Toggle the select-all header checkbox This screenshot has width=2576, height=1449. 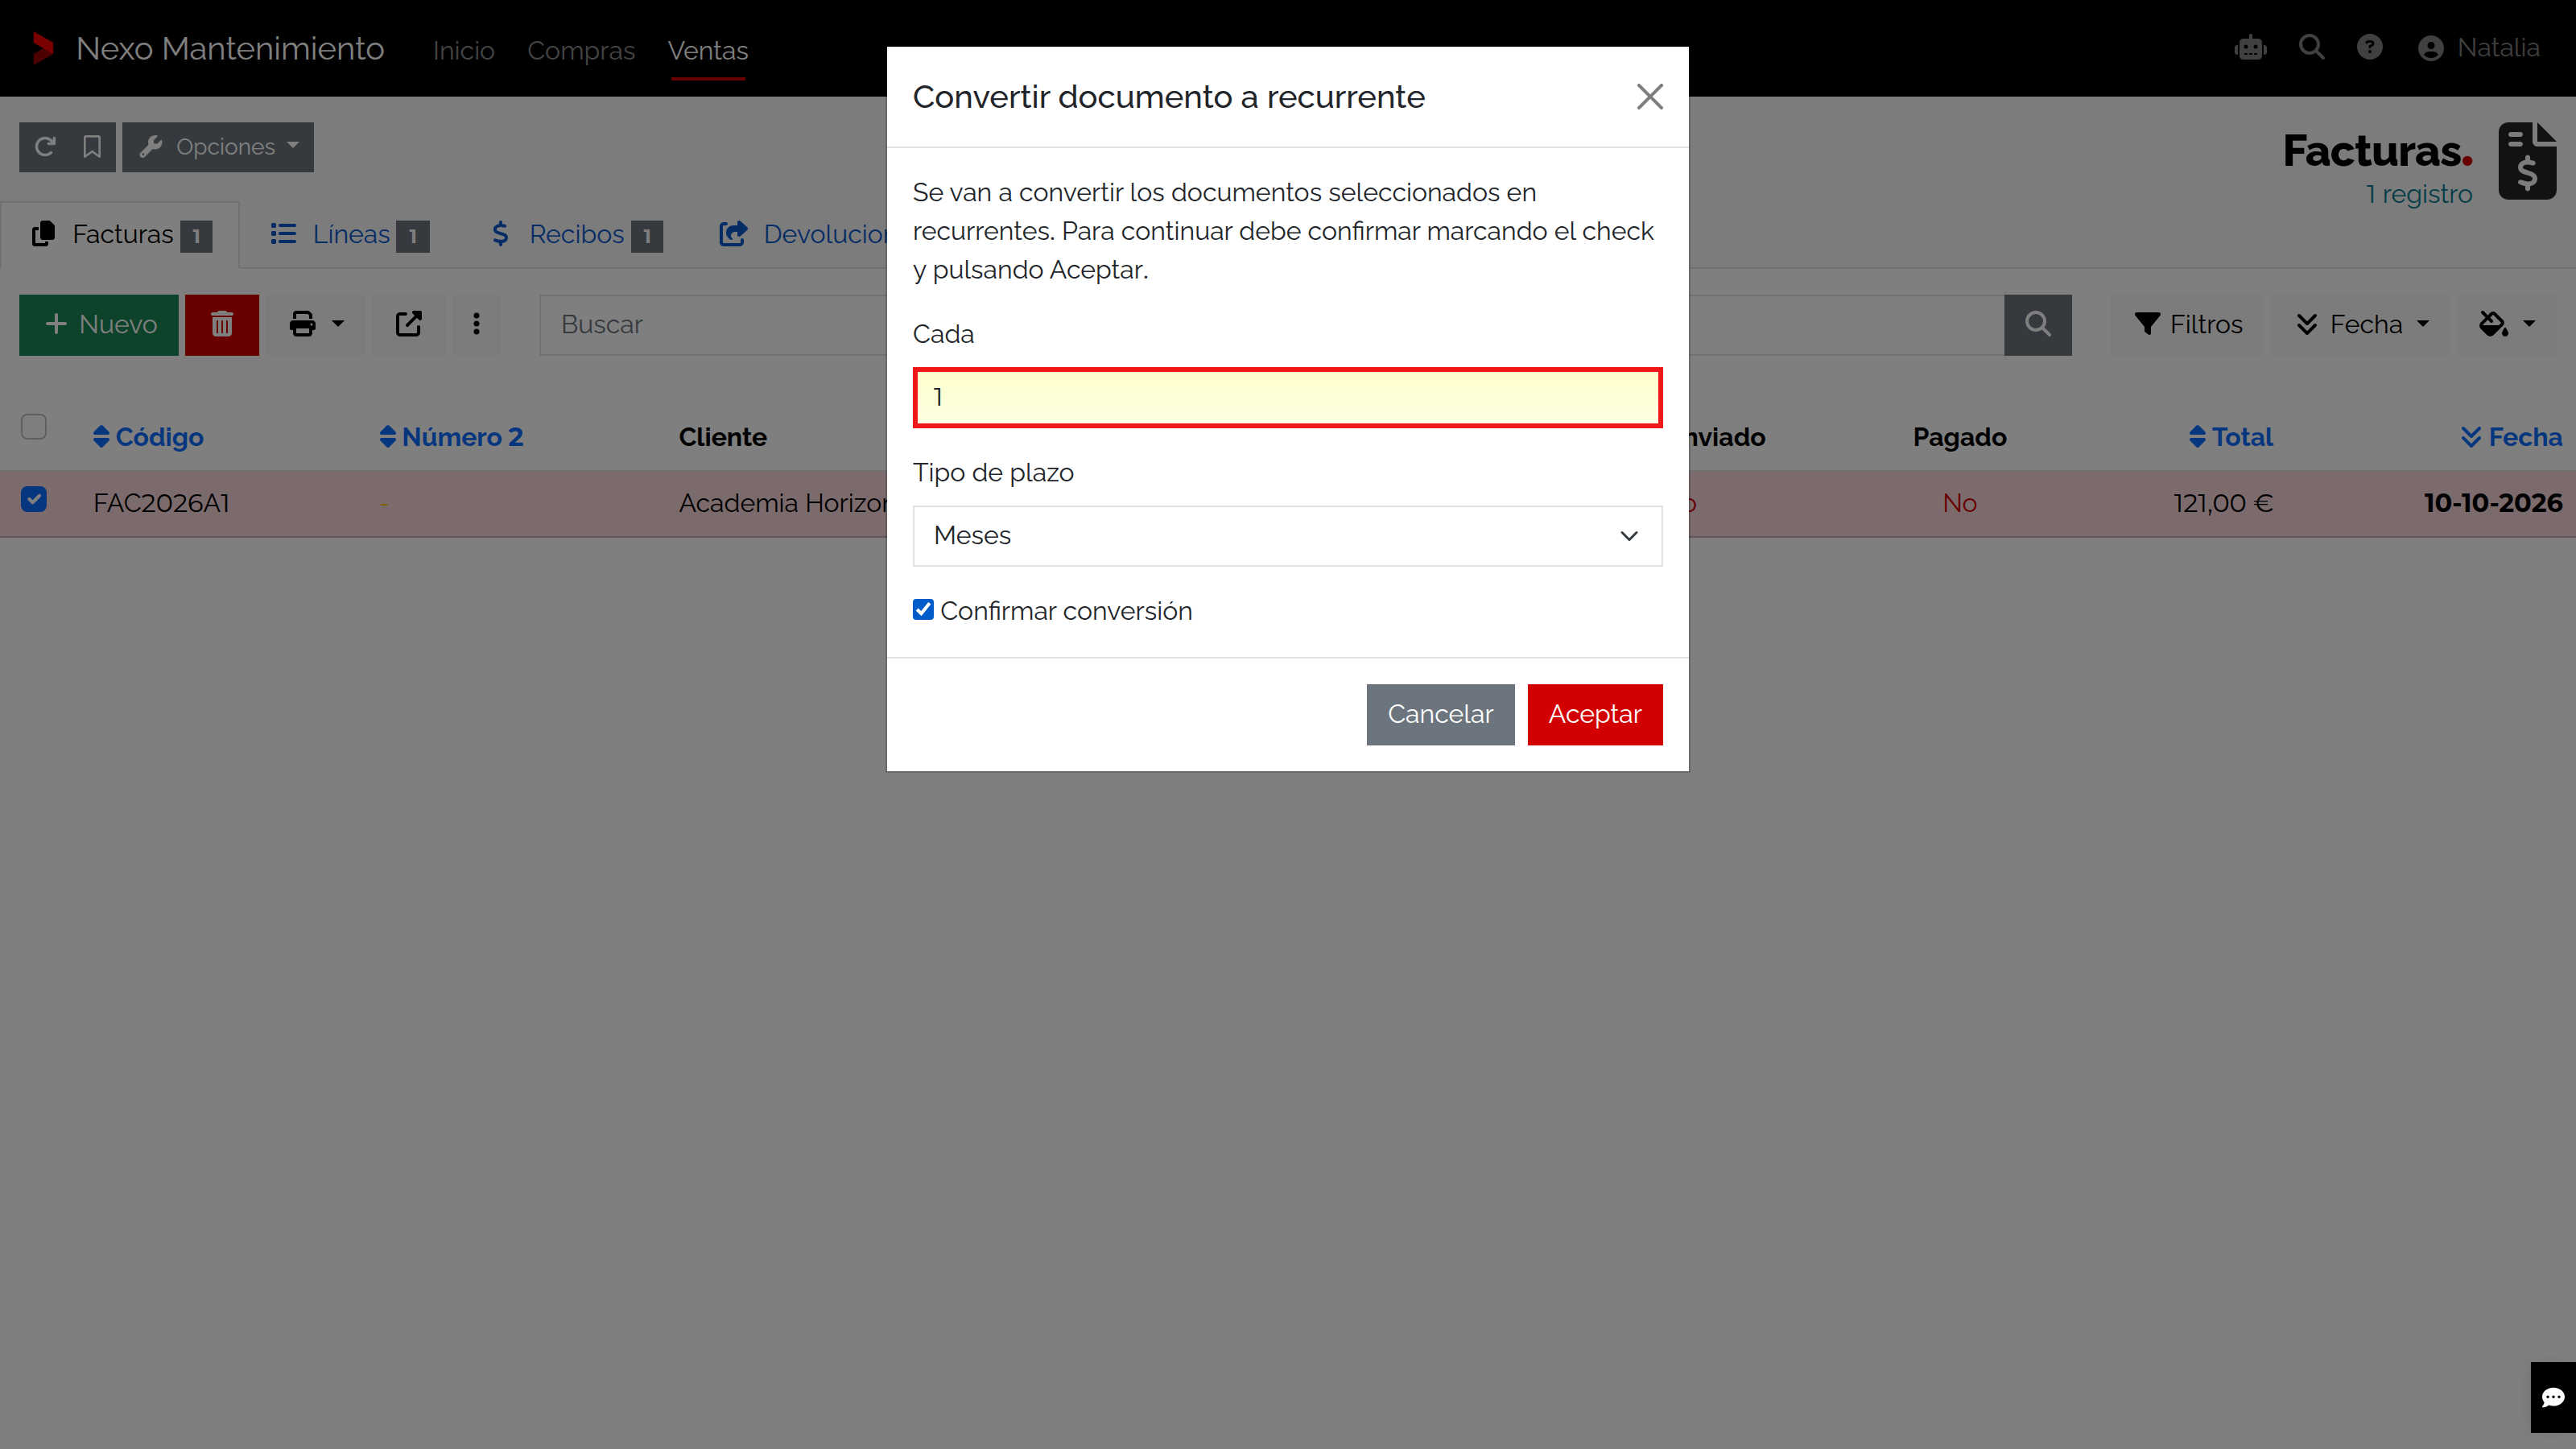[34, 427]
